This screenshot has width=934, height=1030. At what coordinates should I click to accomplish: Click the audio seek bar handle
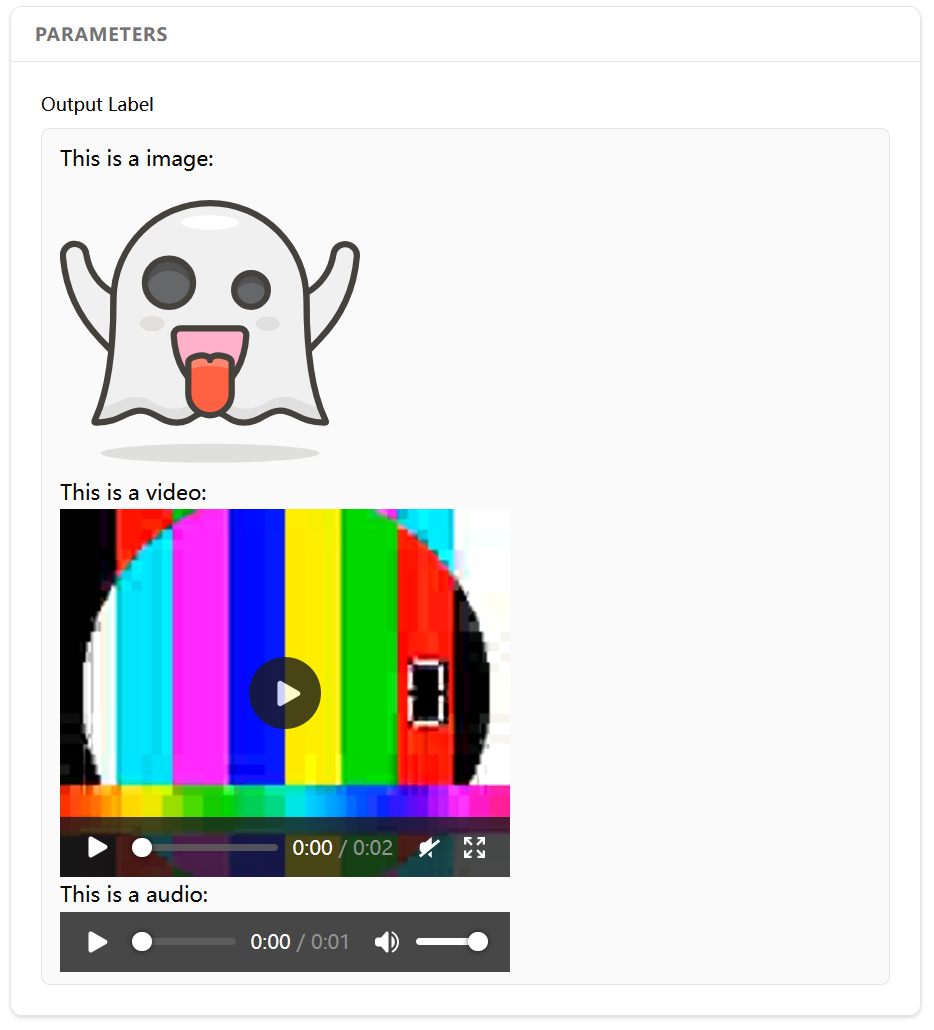pyautogui.click(x=143, y=942)
